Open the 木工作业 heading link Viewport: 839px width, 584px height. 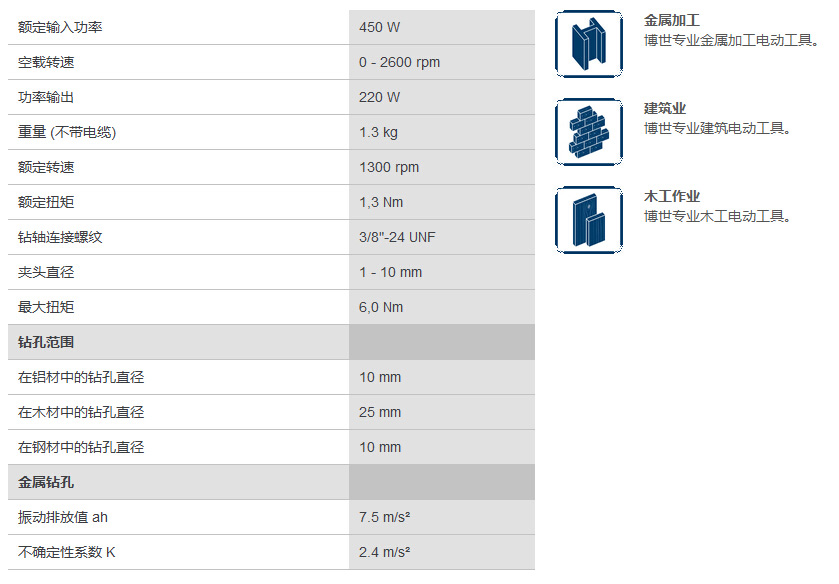(672, 196)
